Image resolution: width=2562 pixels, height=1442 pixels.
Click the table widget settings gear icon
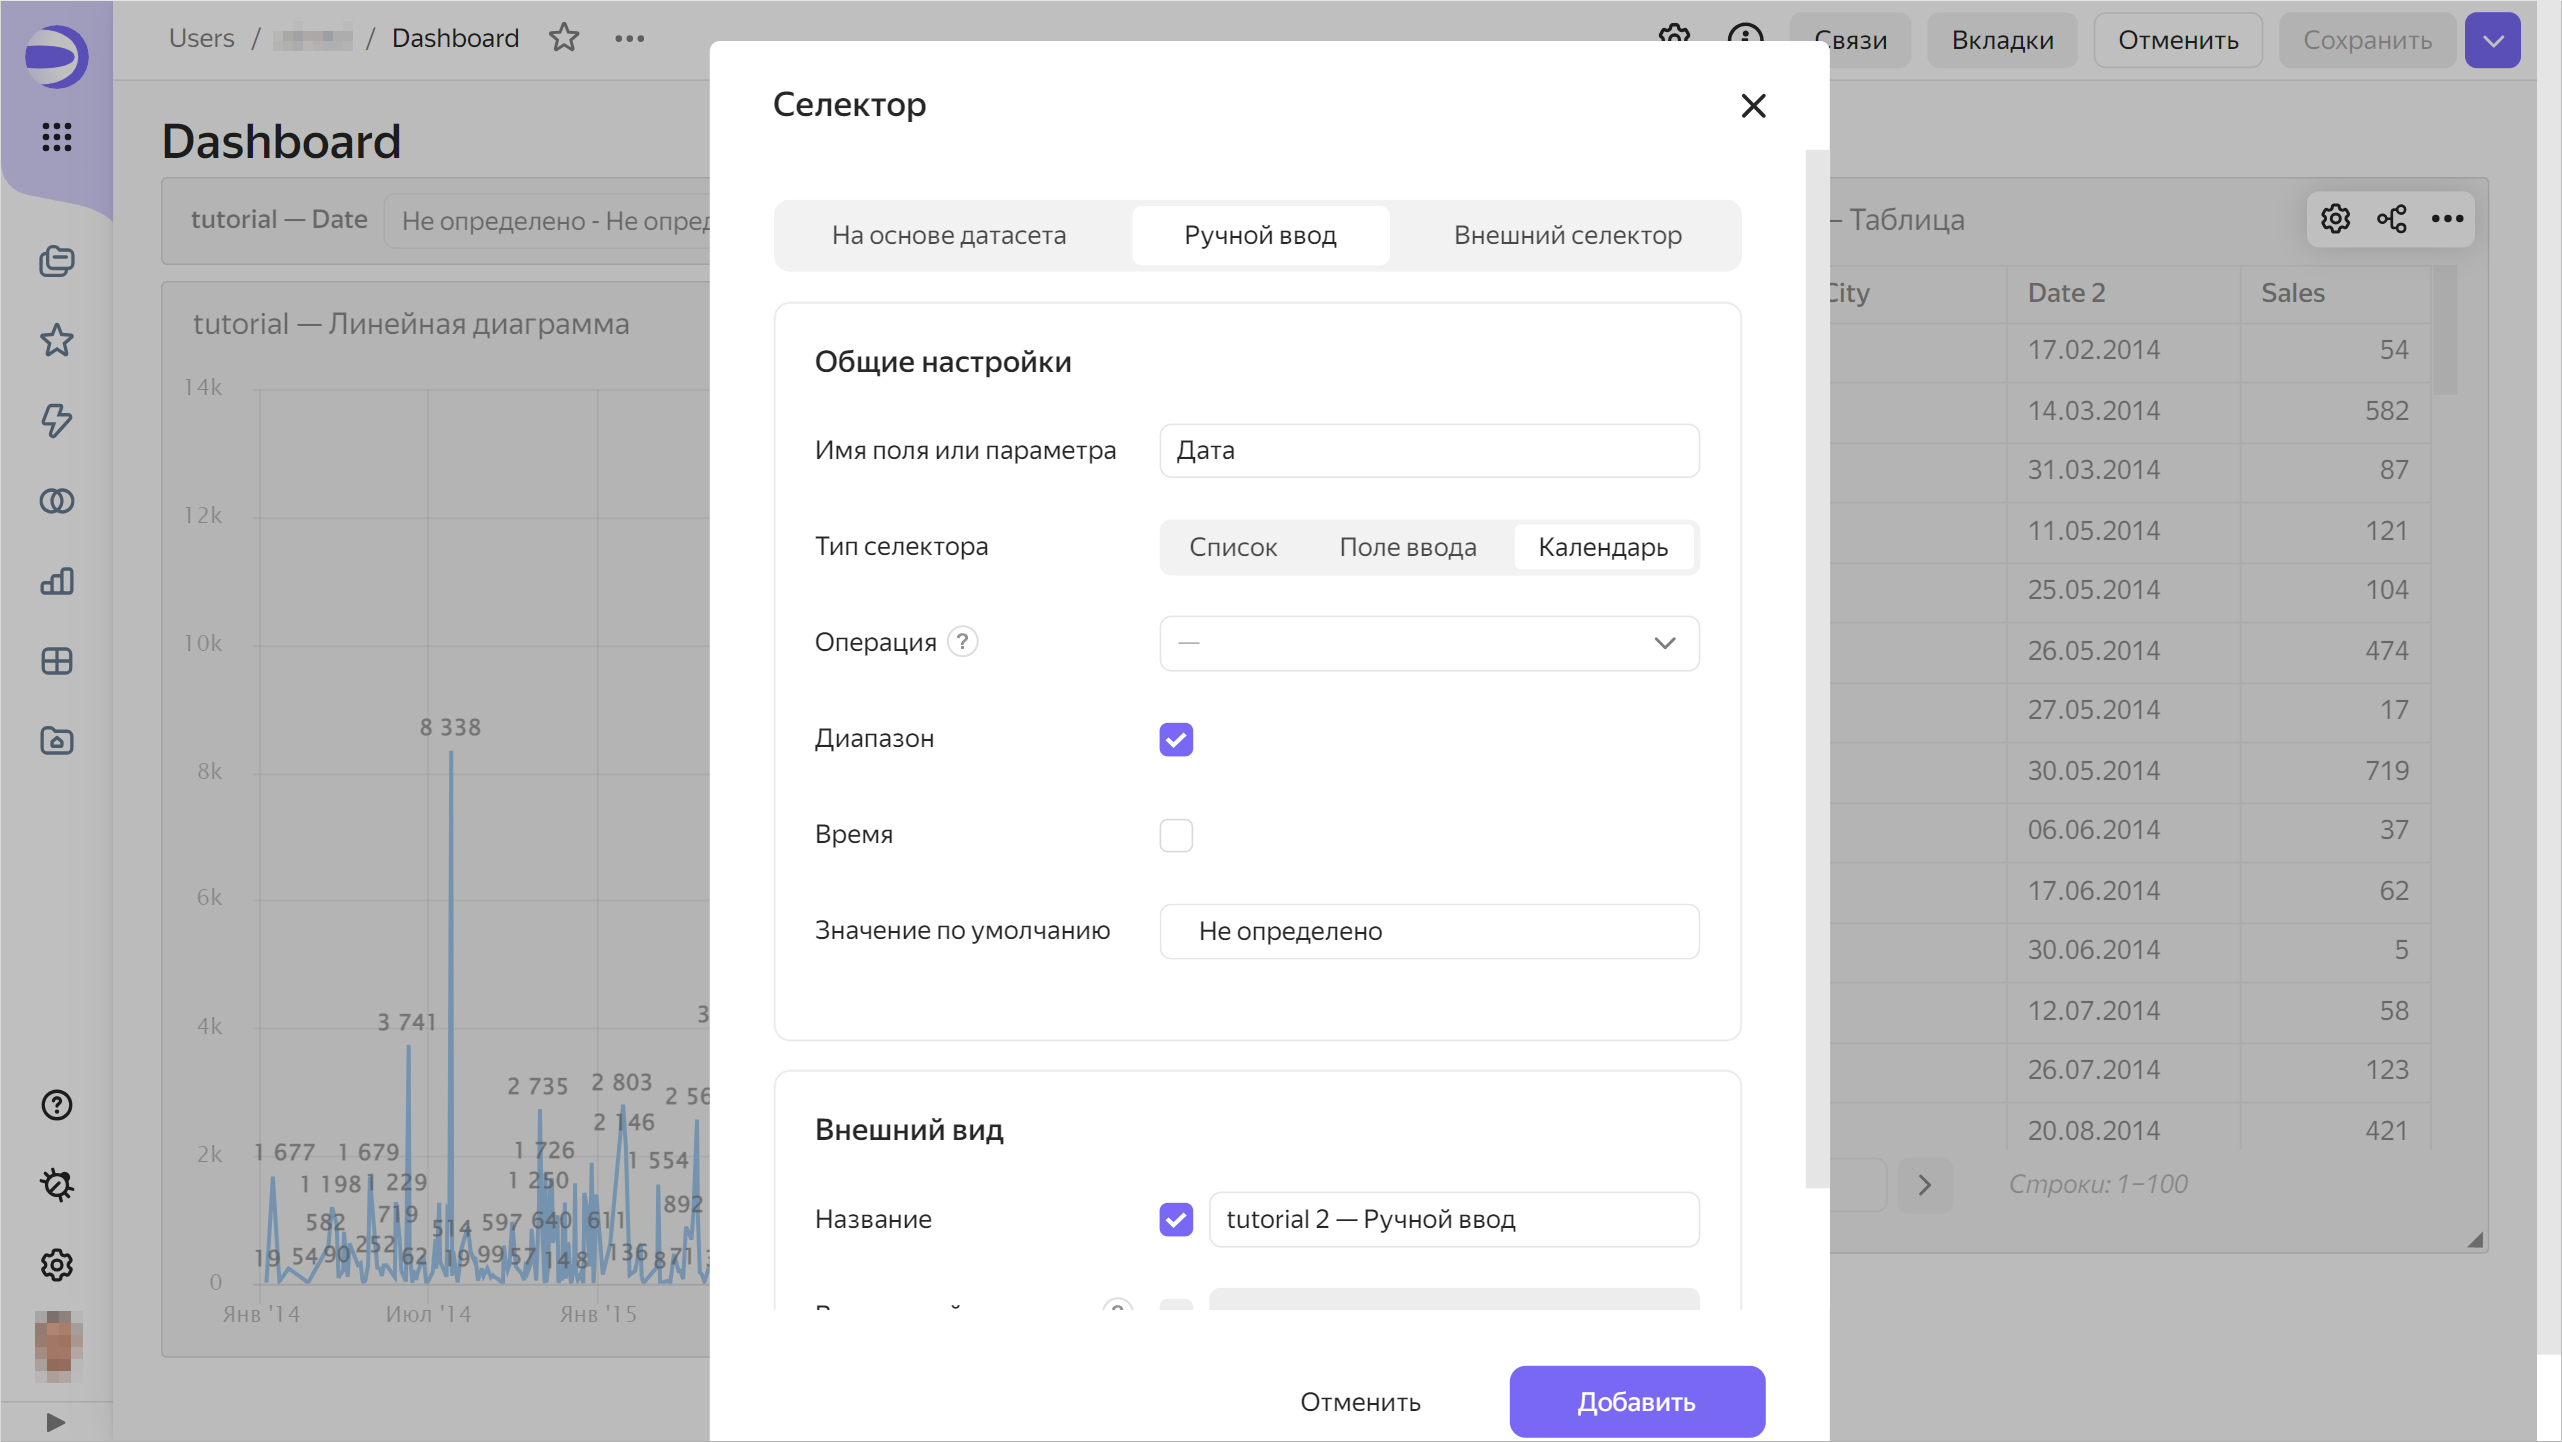2335,219
